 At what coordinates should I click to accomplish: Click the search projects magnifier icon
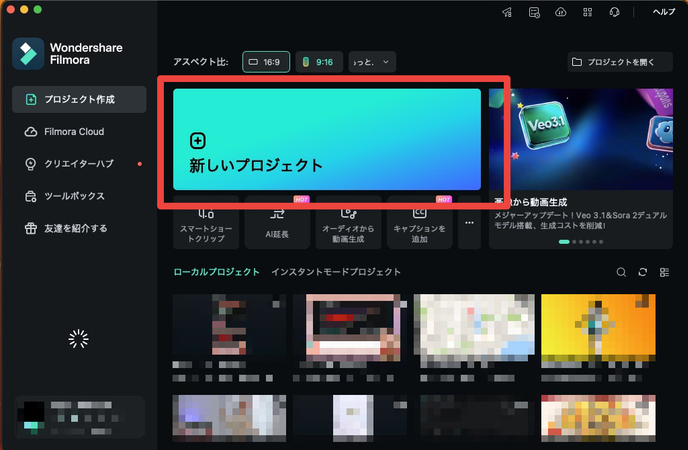(621, 272)
